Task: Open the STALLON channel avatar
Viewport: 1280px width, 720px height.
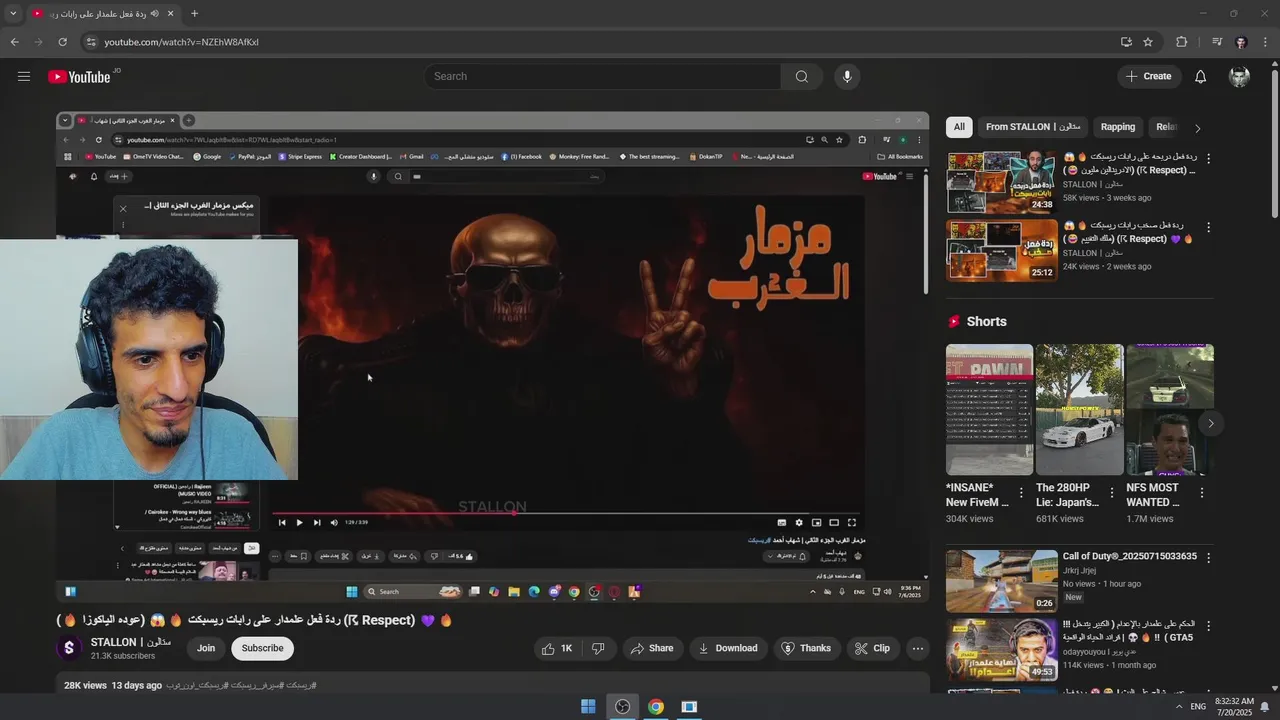Action: pos(69,648)
